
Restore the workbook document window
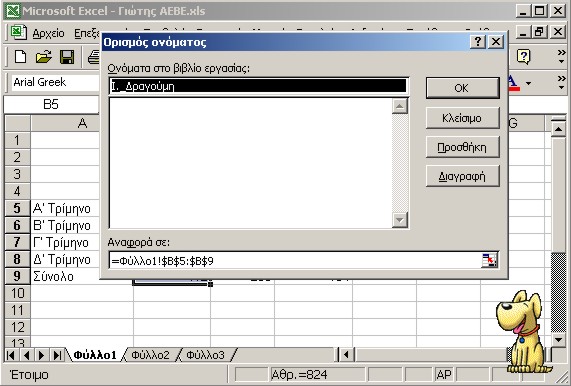(x=540, y=32)
